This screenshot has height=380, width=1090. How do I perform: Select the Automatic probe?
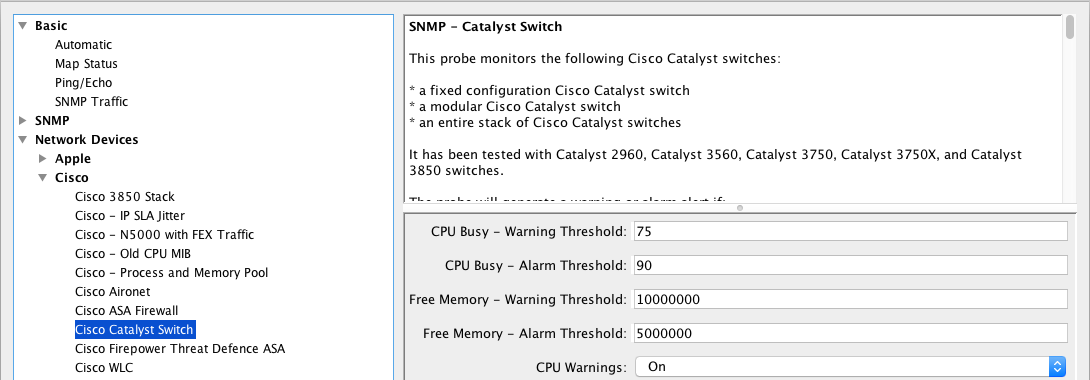click(x=83, y=44)
